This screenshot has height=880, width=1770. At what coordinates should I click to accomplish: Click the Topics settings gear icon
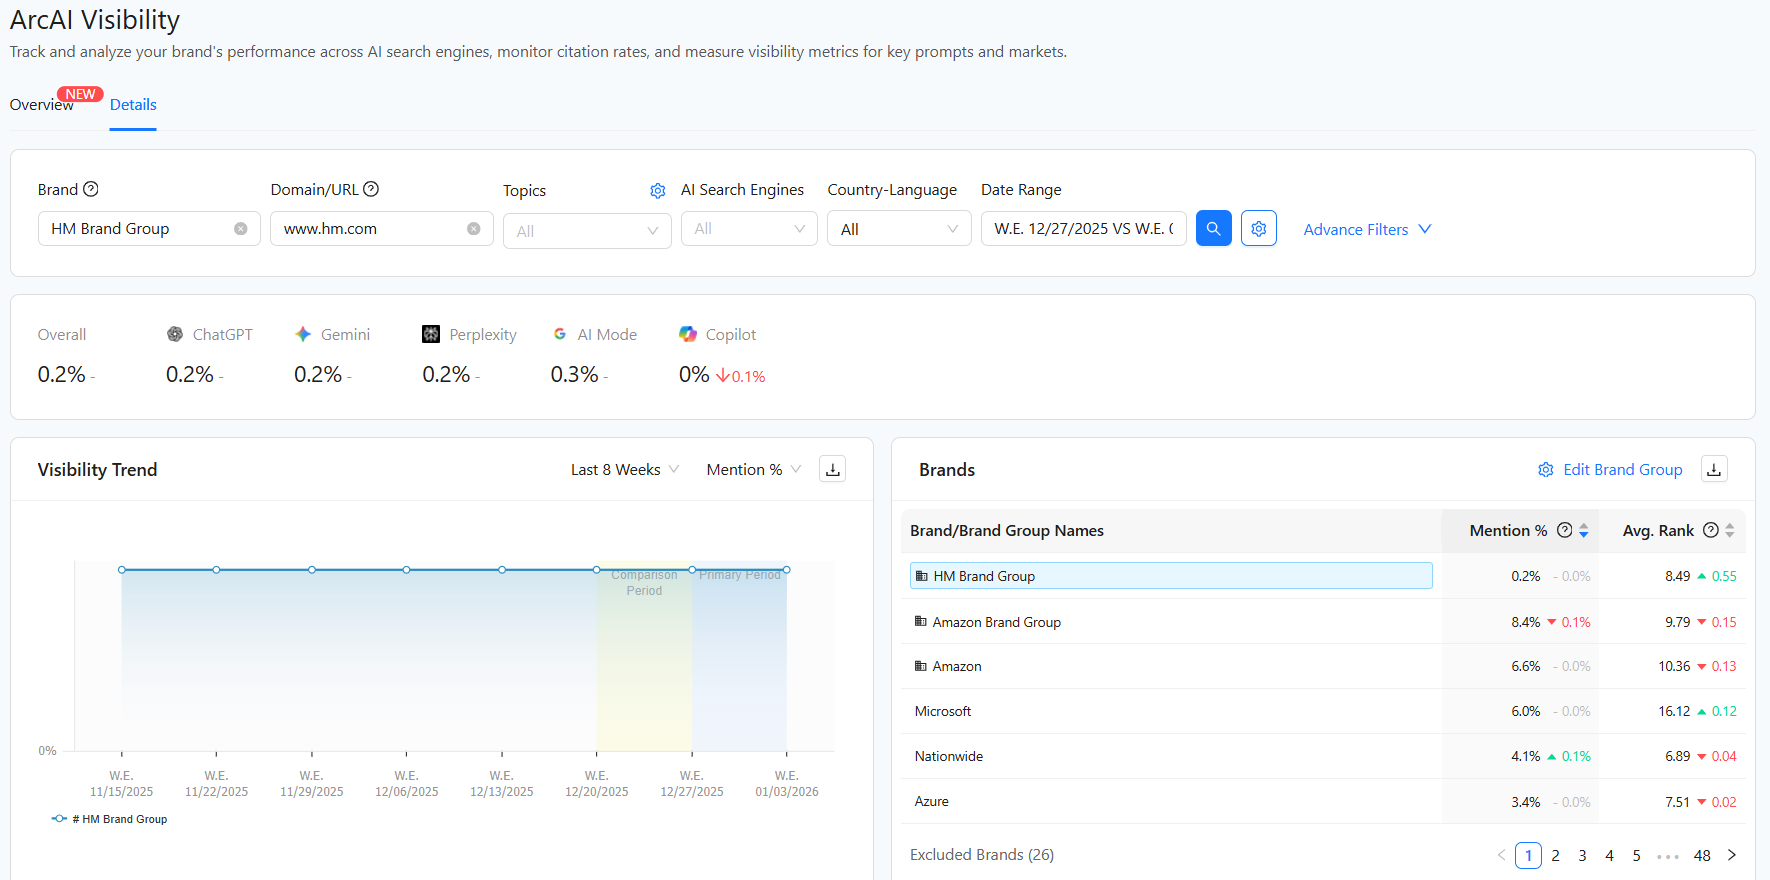click(657, 191)
